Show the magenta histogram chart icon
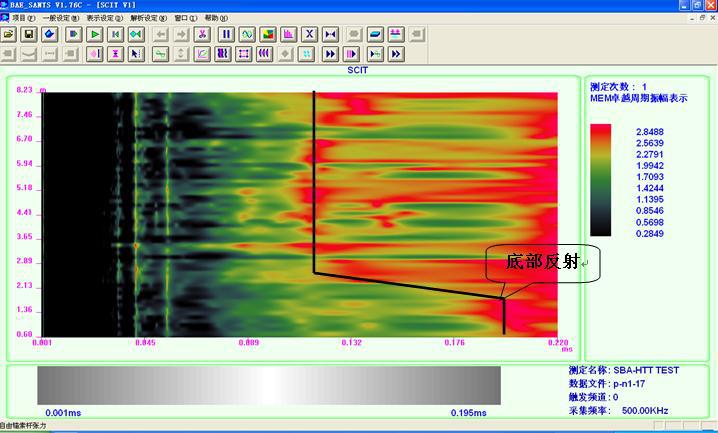Viewport: 718px width, 433px height. [x=288, y=34]
